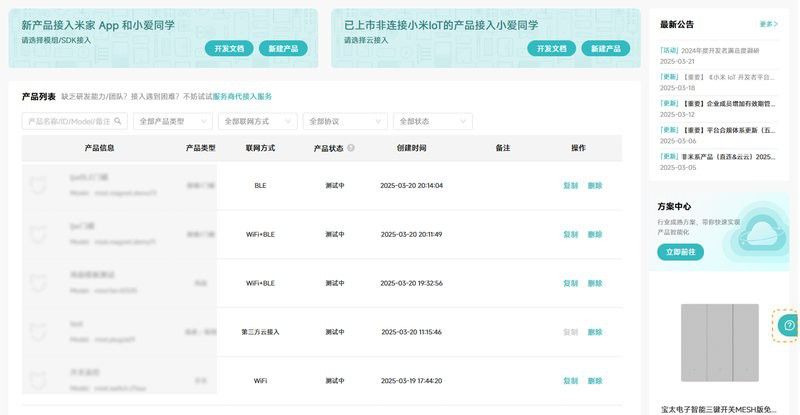Click WiFi+BLE cell in the 19:32:56 row
This screenshot has width=800, height=415.
(x=260, y=283)
